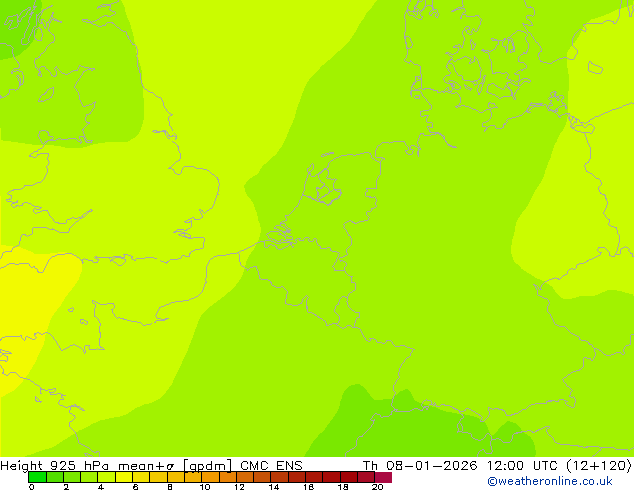Pick the red legend swatch starting at 16
The width and height of the screenshot is (634, 490).
[x=314, y=477]
